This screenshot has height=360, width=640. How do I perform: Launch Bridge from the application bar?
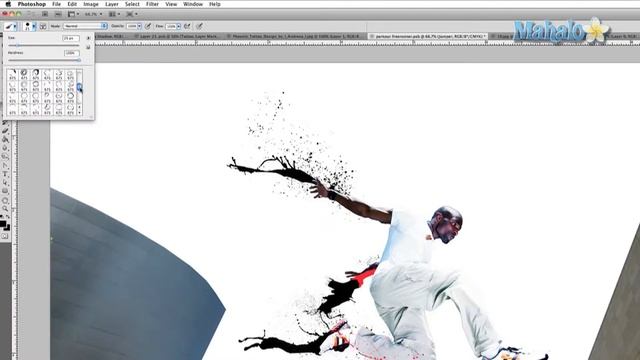(x=45, y=14)
